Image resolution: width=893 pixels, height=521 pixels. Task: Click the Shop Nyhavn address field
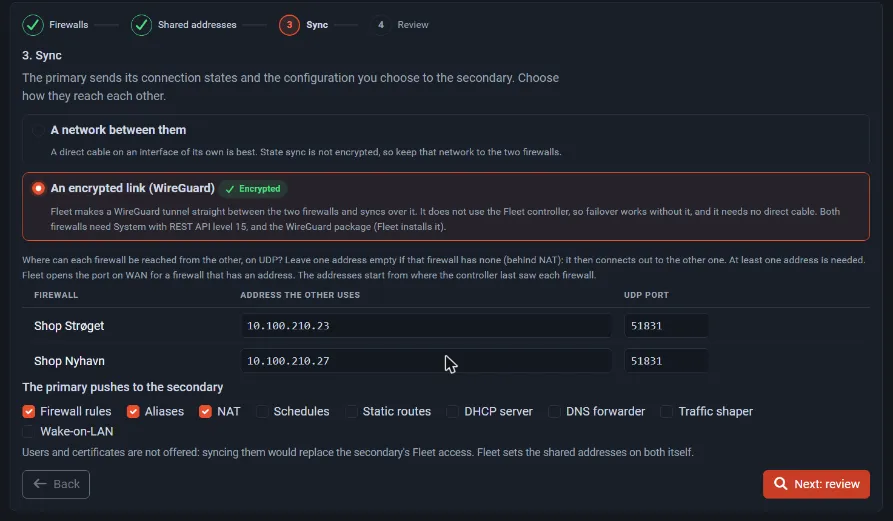point(426,361)
